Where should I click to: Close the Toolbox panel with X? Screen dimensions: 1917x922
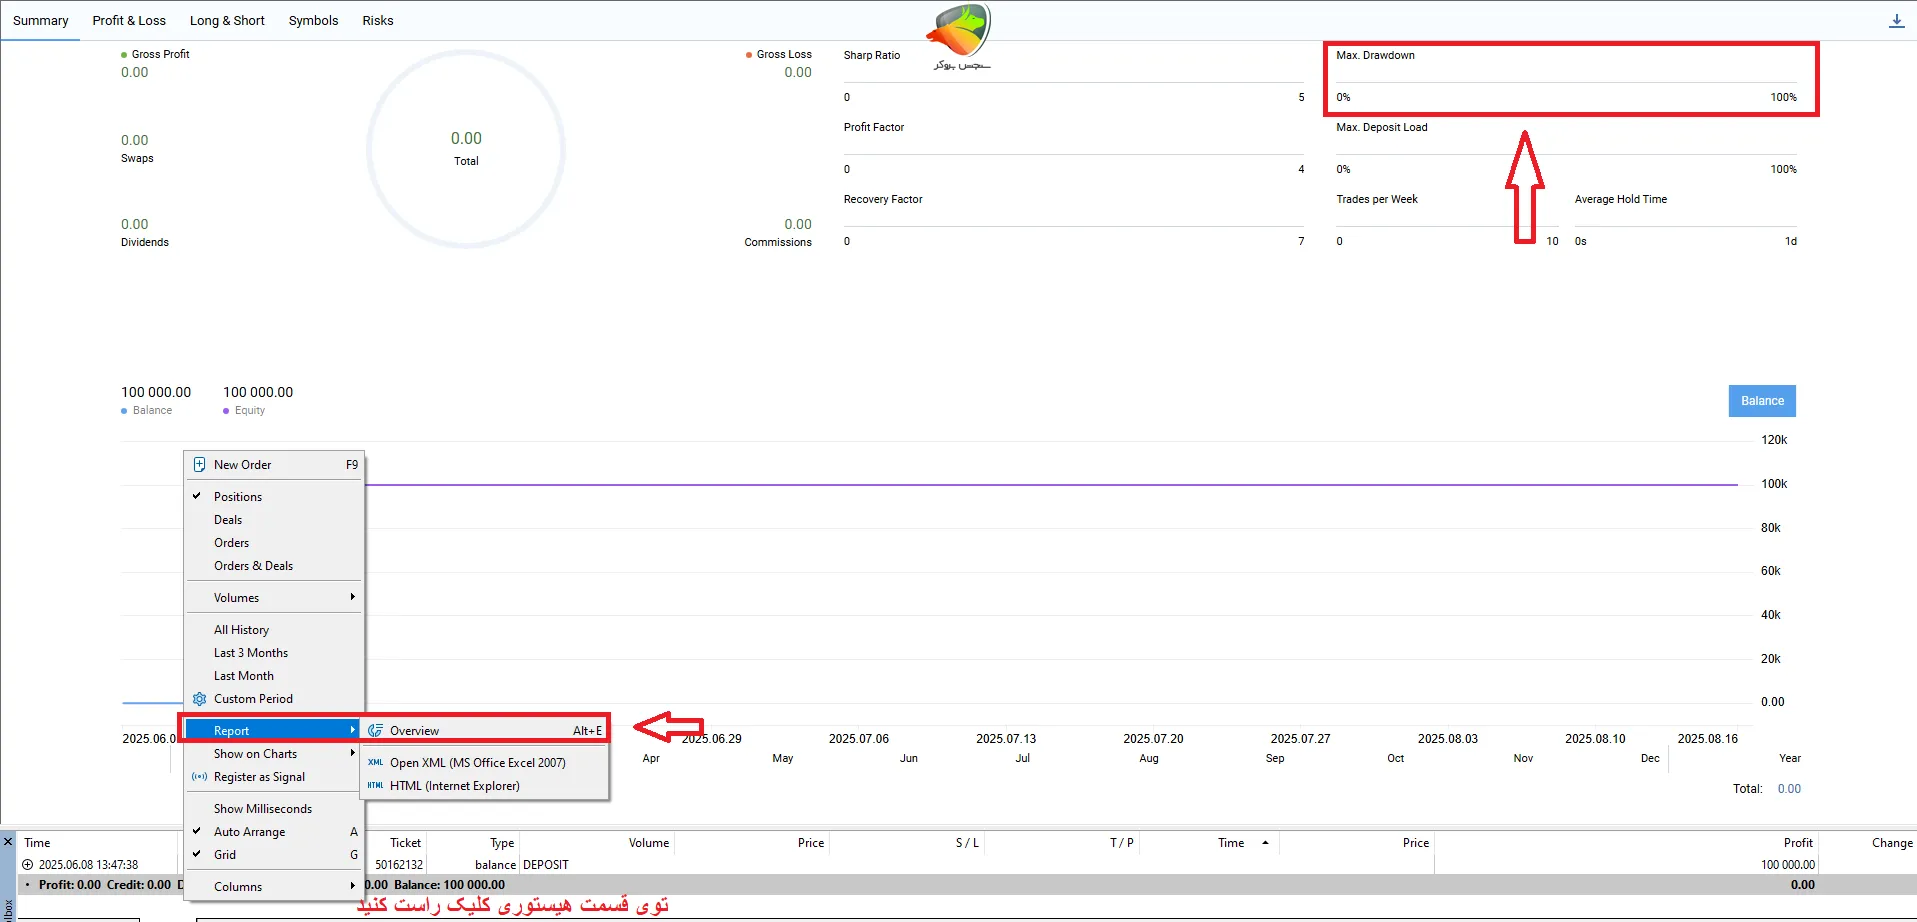point(8,842)
